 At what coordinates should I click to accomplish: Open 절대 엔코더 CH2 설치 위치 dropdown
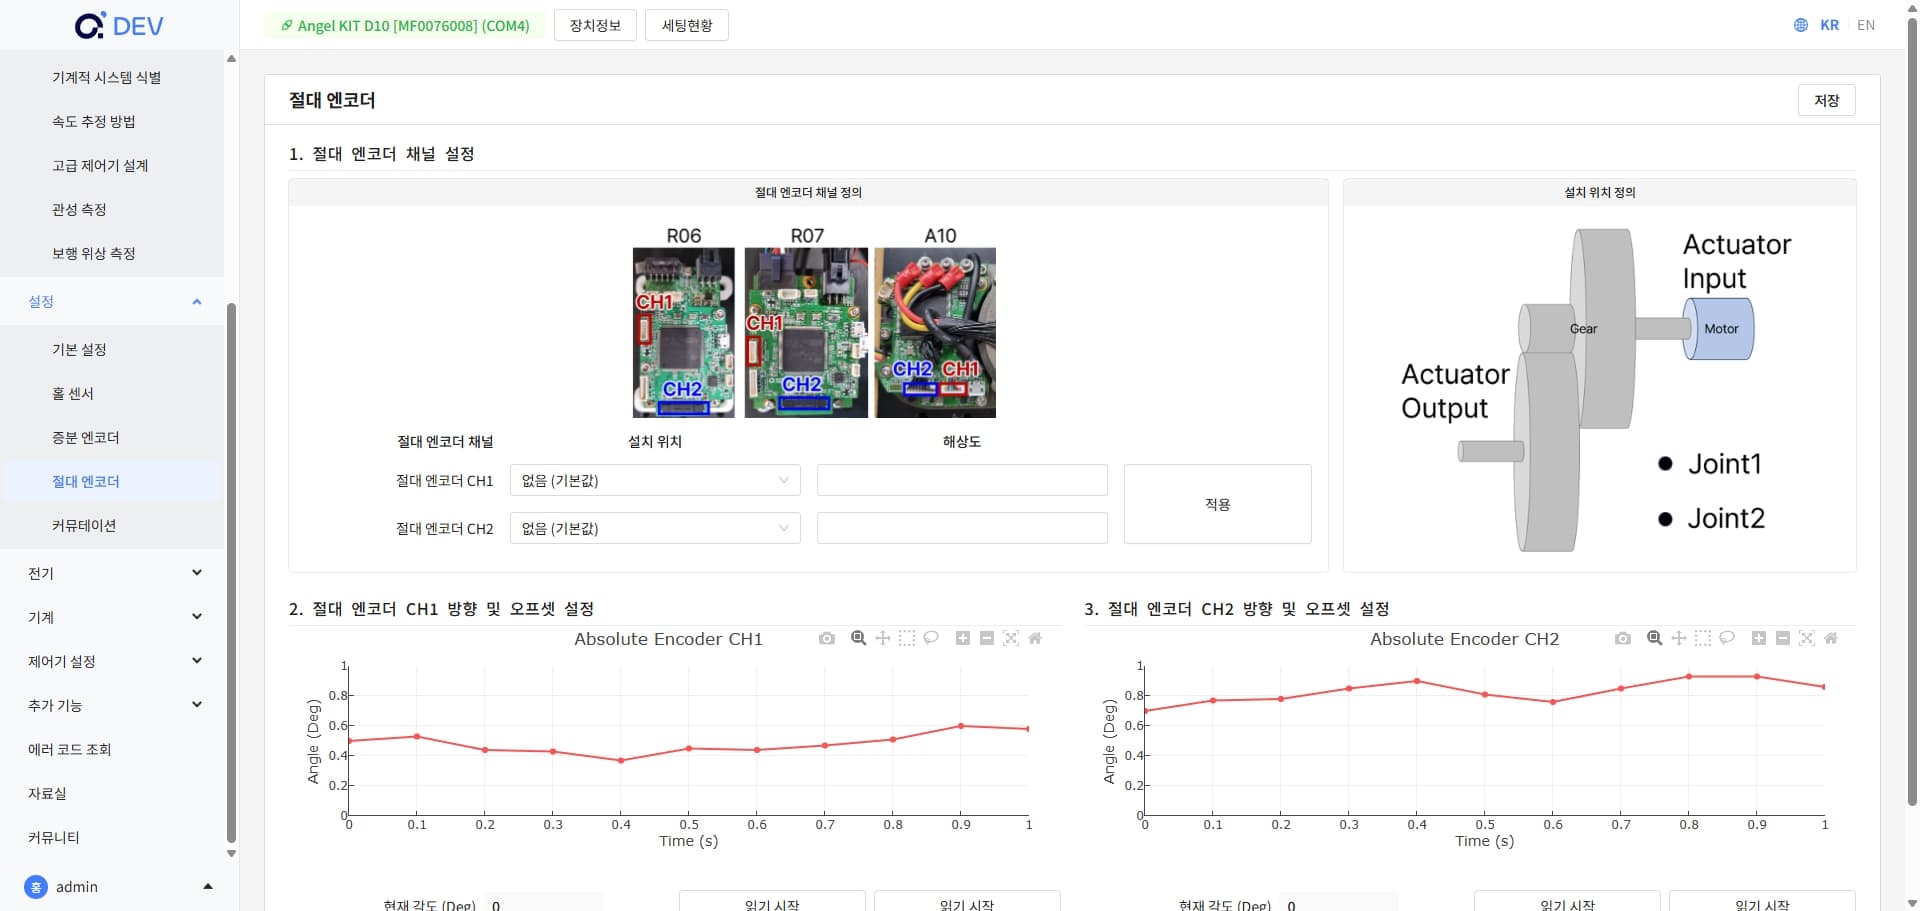[x=655, y=528]
